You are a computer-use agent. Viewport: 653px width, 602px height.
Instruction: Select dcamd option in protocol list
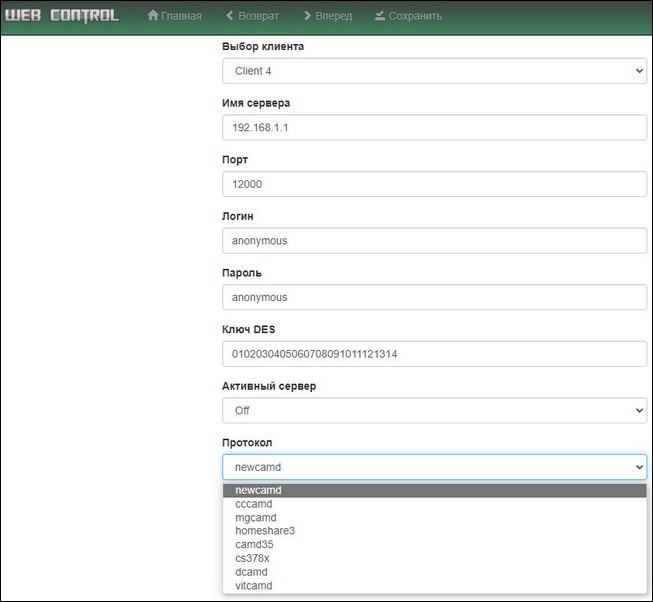point(434,572)
